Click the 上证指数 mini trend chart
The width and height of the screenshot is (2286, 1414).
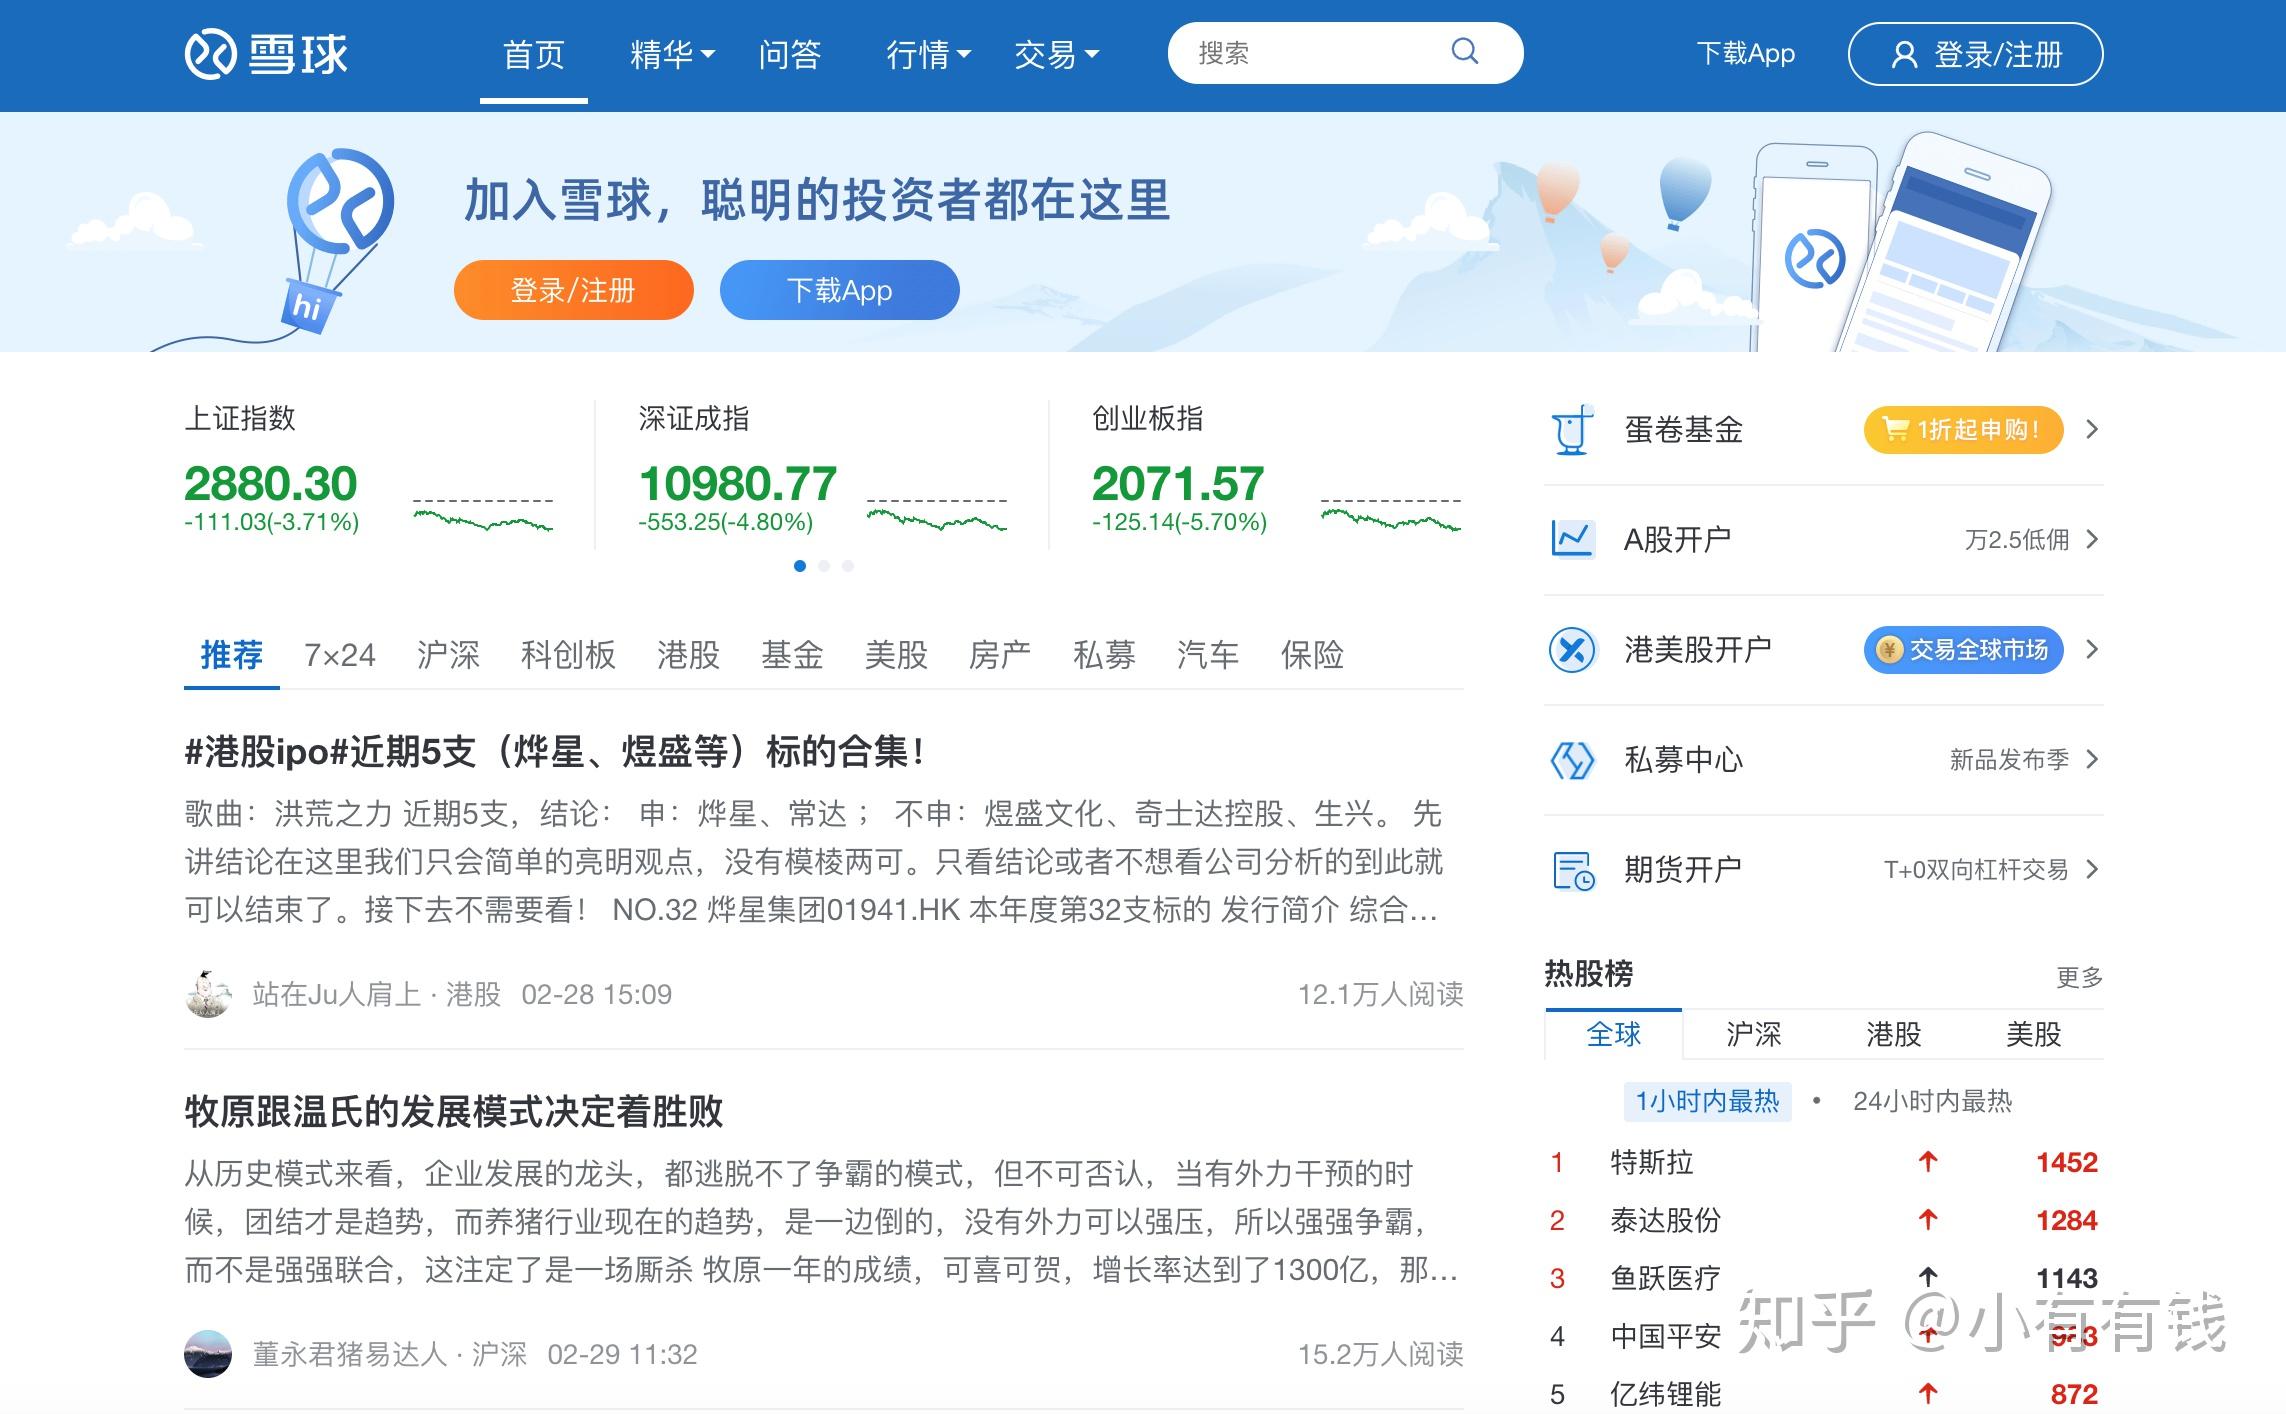(483, 513)
